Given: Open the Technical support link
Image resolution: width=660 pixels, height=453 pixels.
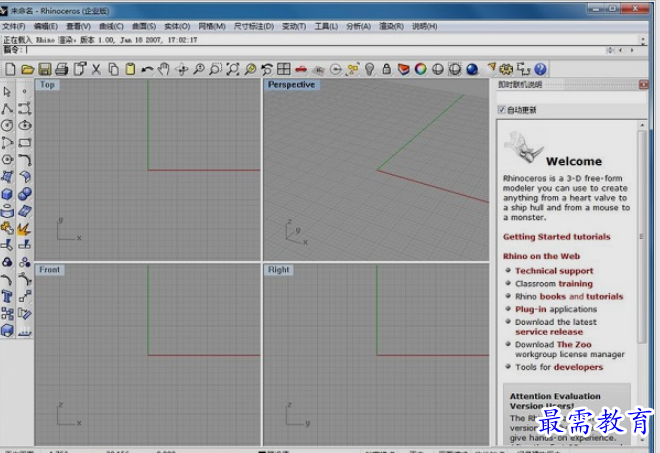Looking at the screenshot, I should click(554, 271).
